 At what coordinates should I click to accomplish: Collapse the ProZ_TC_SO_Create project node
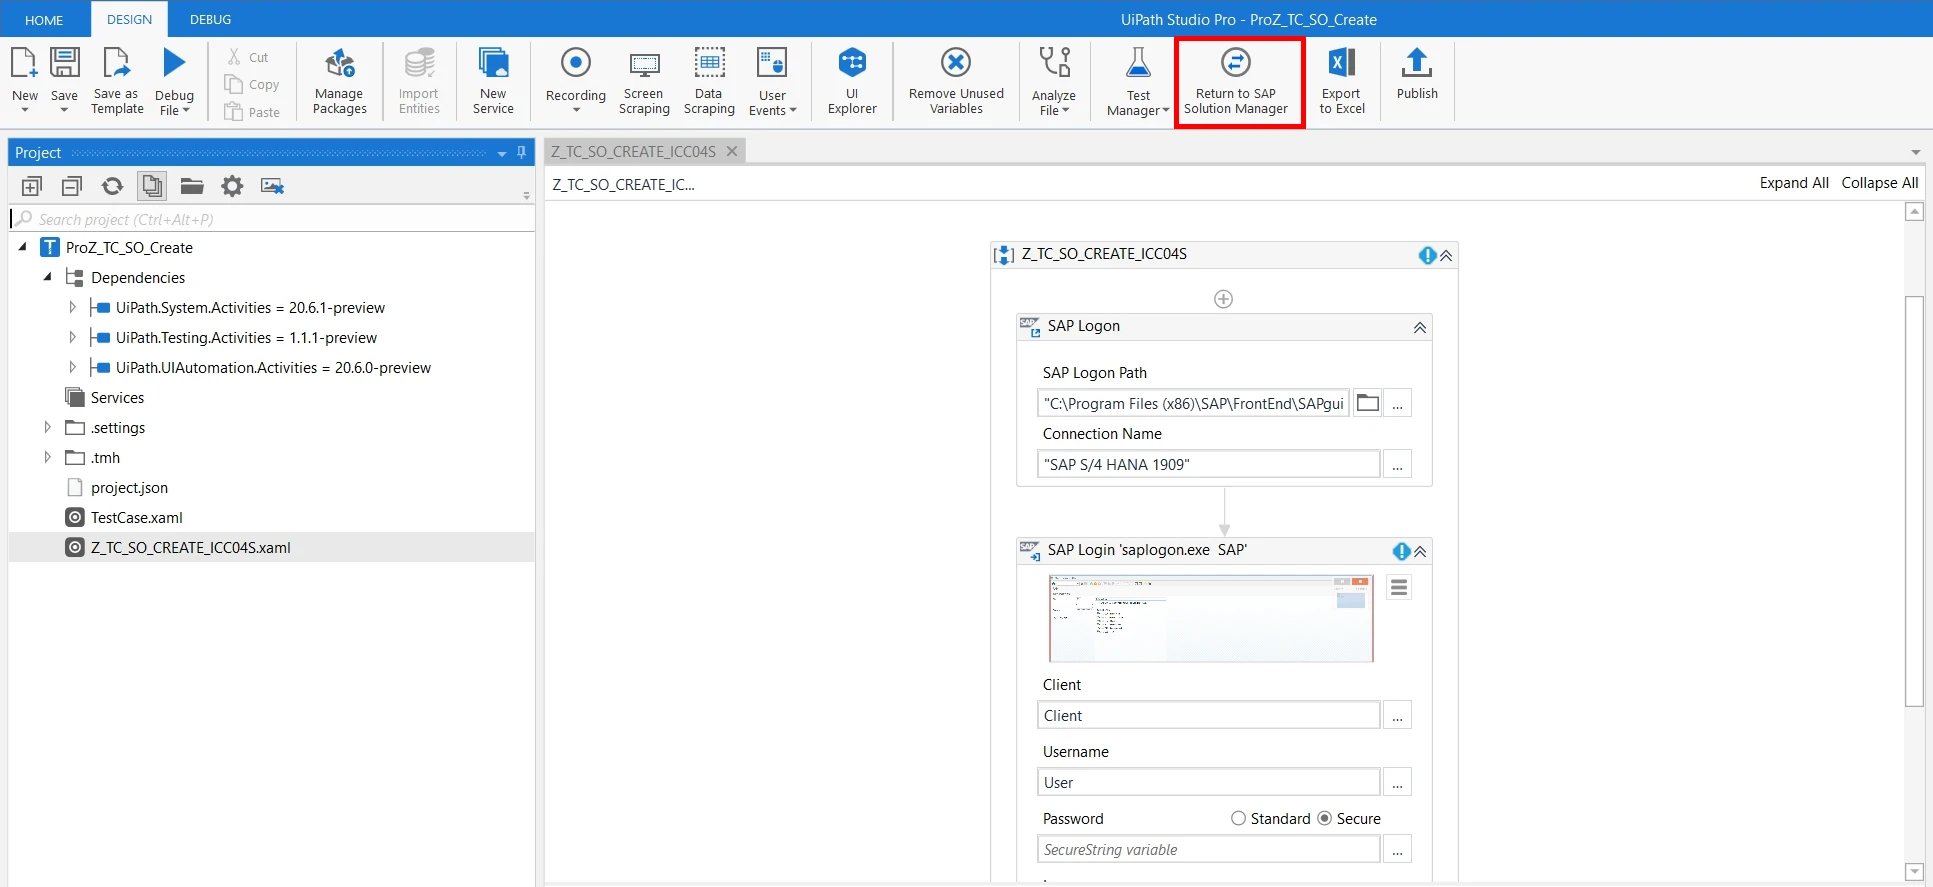23,247
